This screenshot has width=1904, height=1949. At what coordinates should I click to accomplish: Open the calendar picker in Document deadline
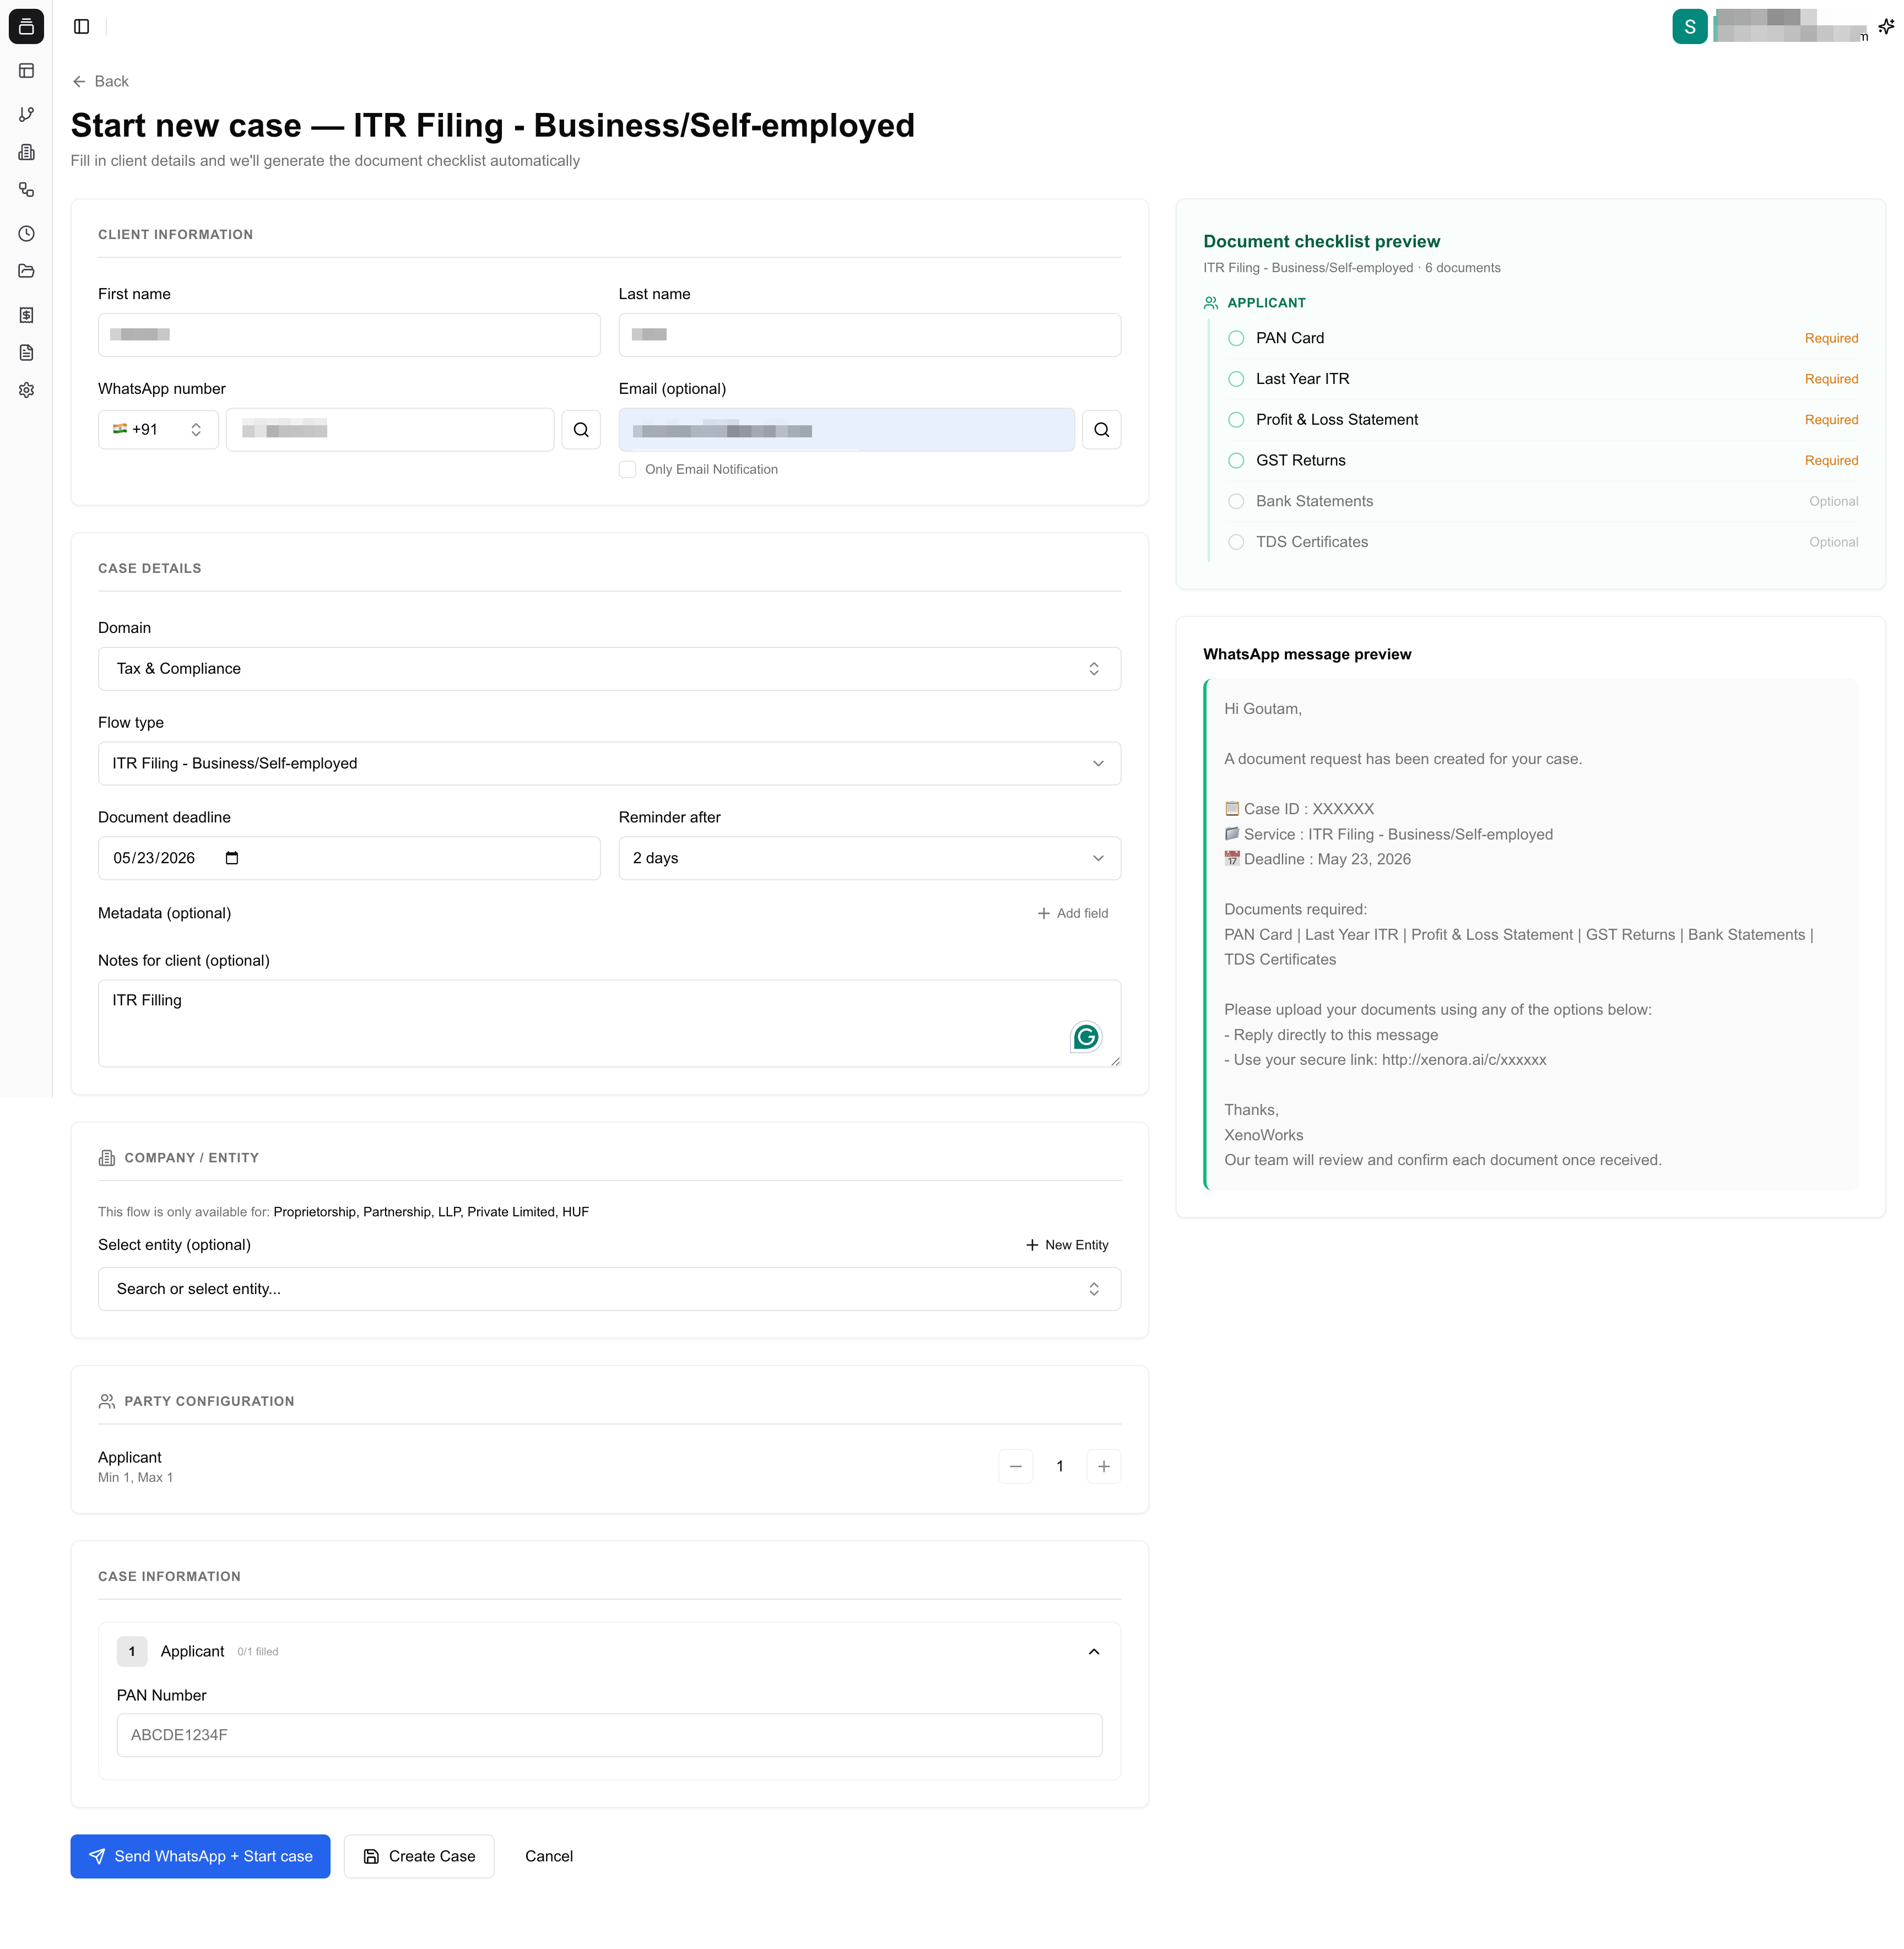coord(232,858)
